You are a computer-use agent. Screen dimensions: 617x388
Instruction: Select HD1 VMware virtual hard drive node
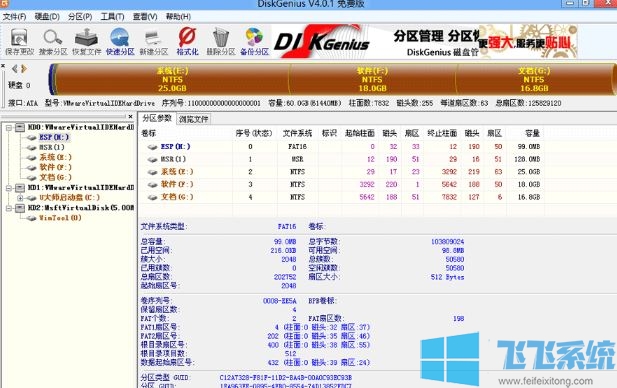[x=81, y=187]
